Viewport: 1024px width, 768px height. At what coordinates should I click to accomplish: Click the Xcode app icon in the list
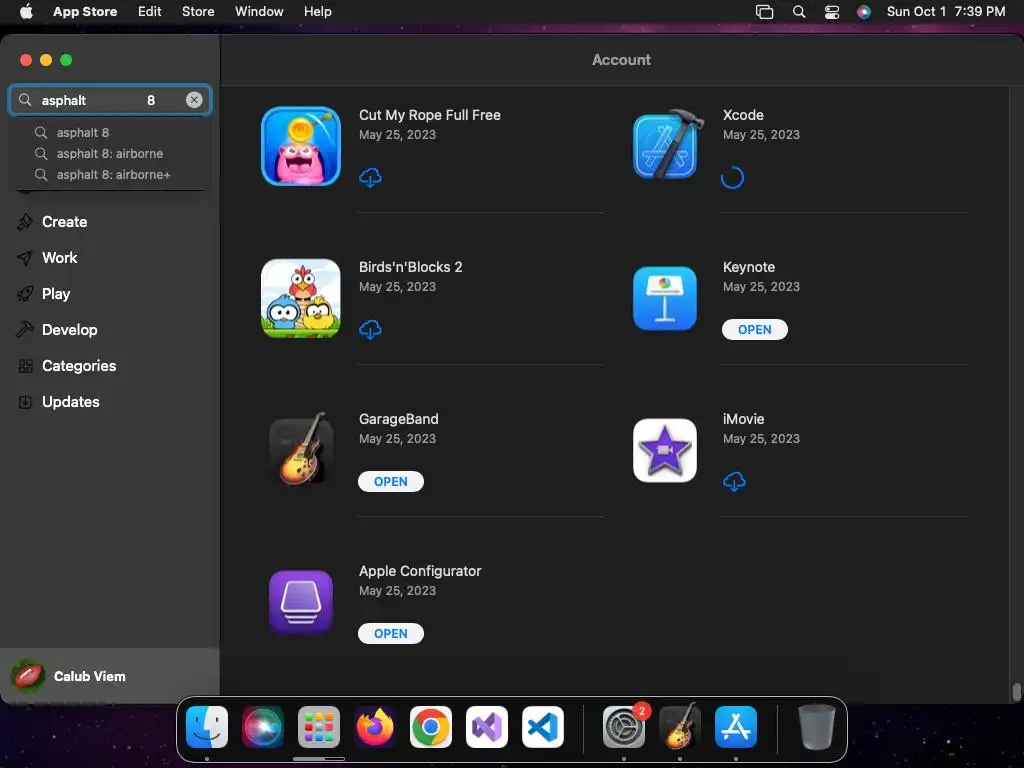667,145
